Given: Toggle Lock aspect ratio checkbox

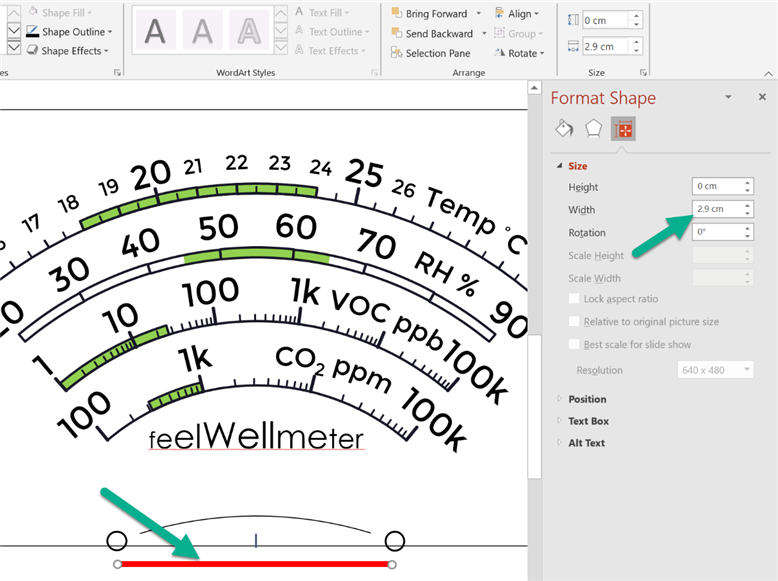Looking at the screenshot, I should (x=574, y=299).
